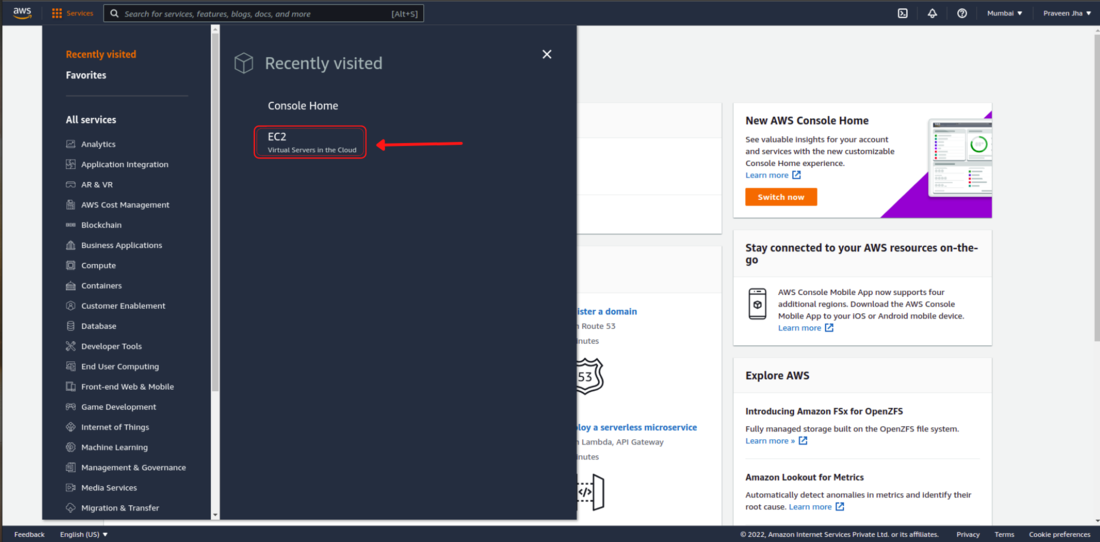Image resolution: width=1100 pixels, height=542 pixels.
Task: Click the mobile app phone icon
Action: pos(757,304)
